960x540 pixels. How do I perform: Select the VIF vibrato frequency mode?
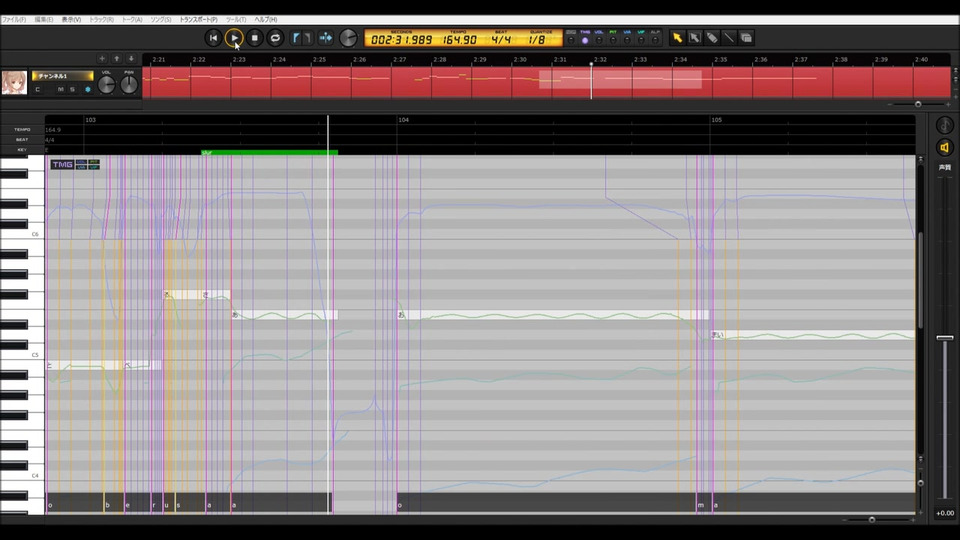point(641,40)
